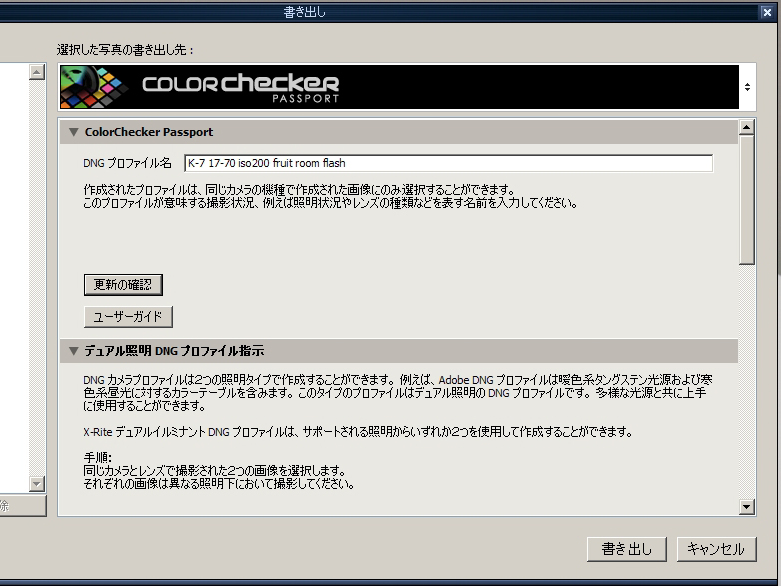Click the line starting X-Rite デュアルイルミナント
This screenshot has height=586, width=781.
358,432
